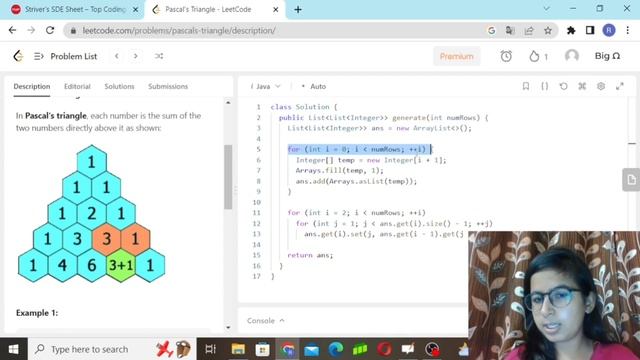Open the timer alarm clock icon

click(506, 56)
